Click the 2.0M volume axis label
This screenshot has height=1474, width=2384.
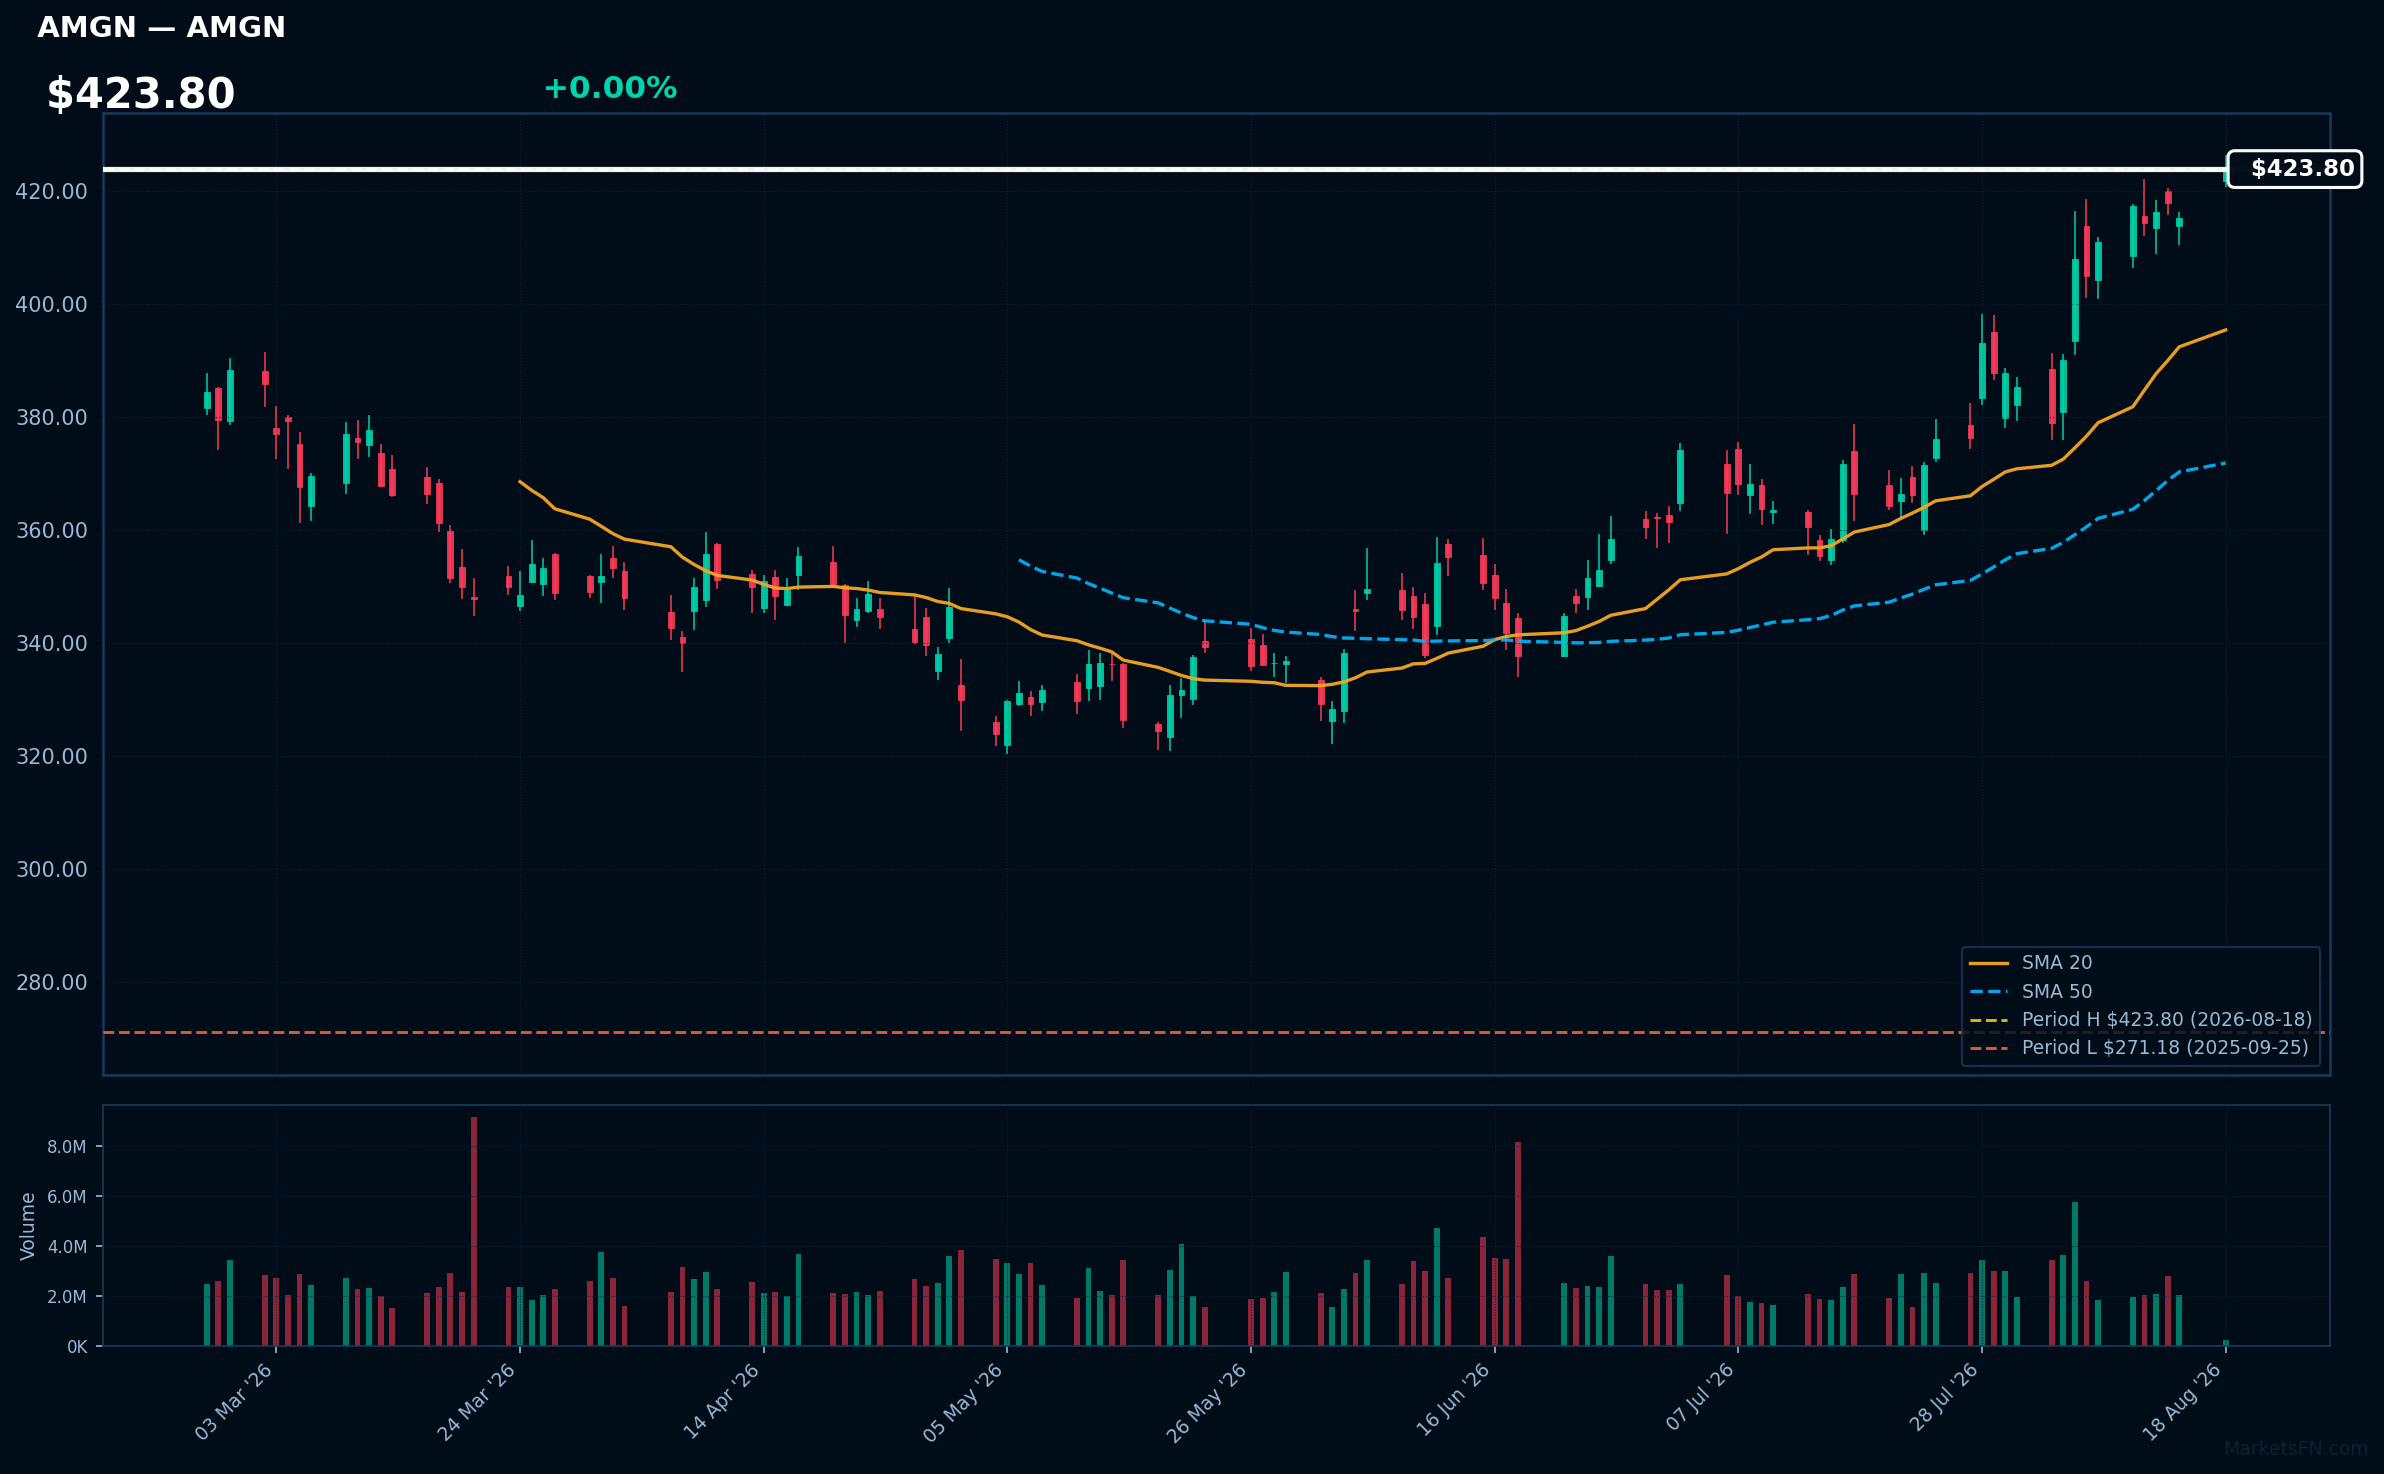click(x=66, y=1297)
